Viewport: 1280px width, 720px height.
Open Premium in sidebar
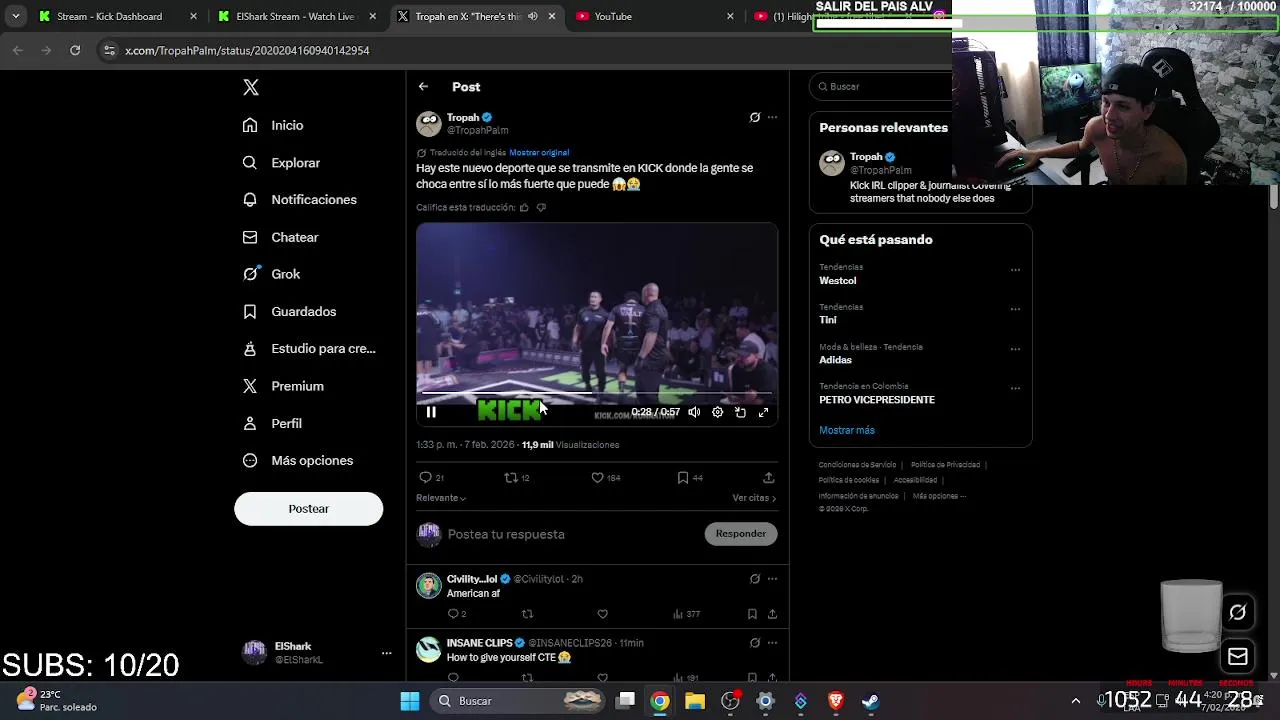pyautogui.click(x=283, y=386)
